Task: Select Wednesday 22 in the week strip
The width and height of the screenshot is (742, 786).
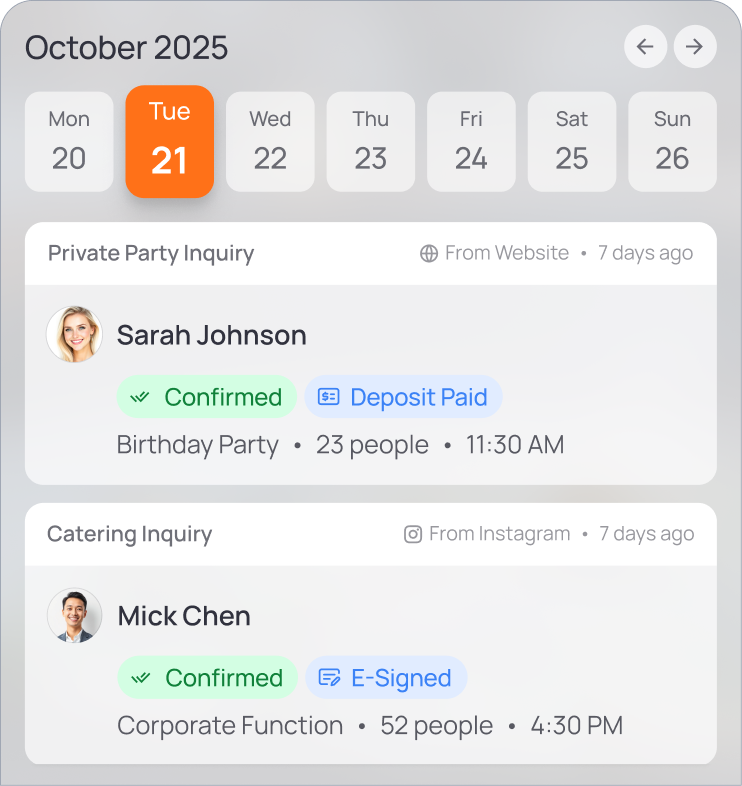Action: coord(270,141)
